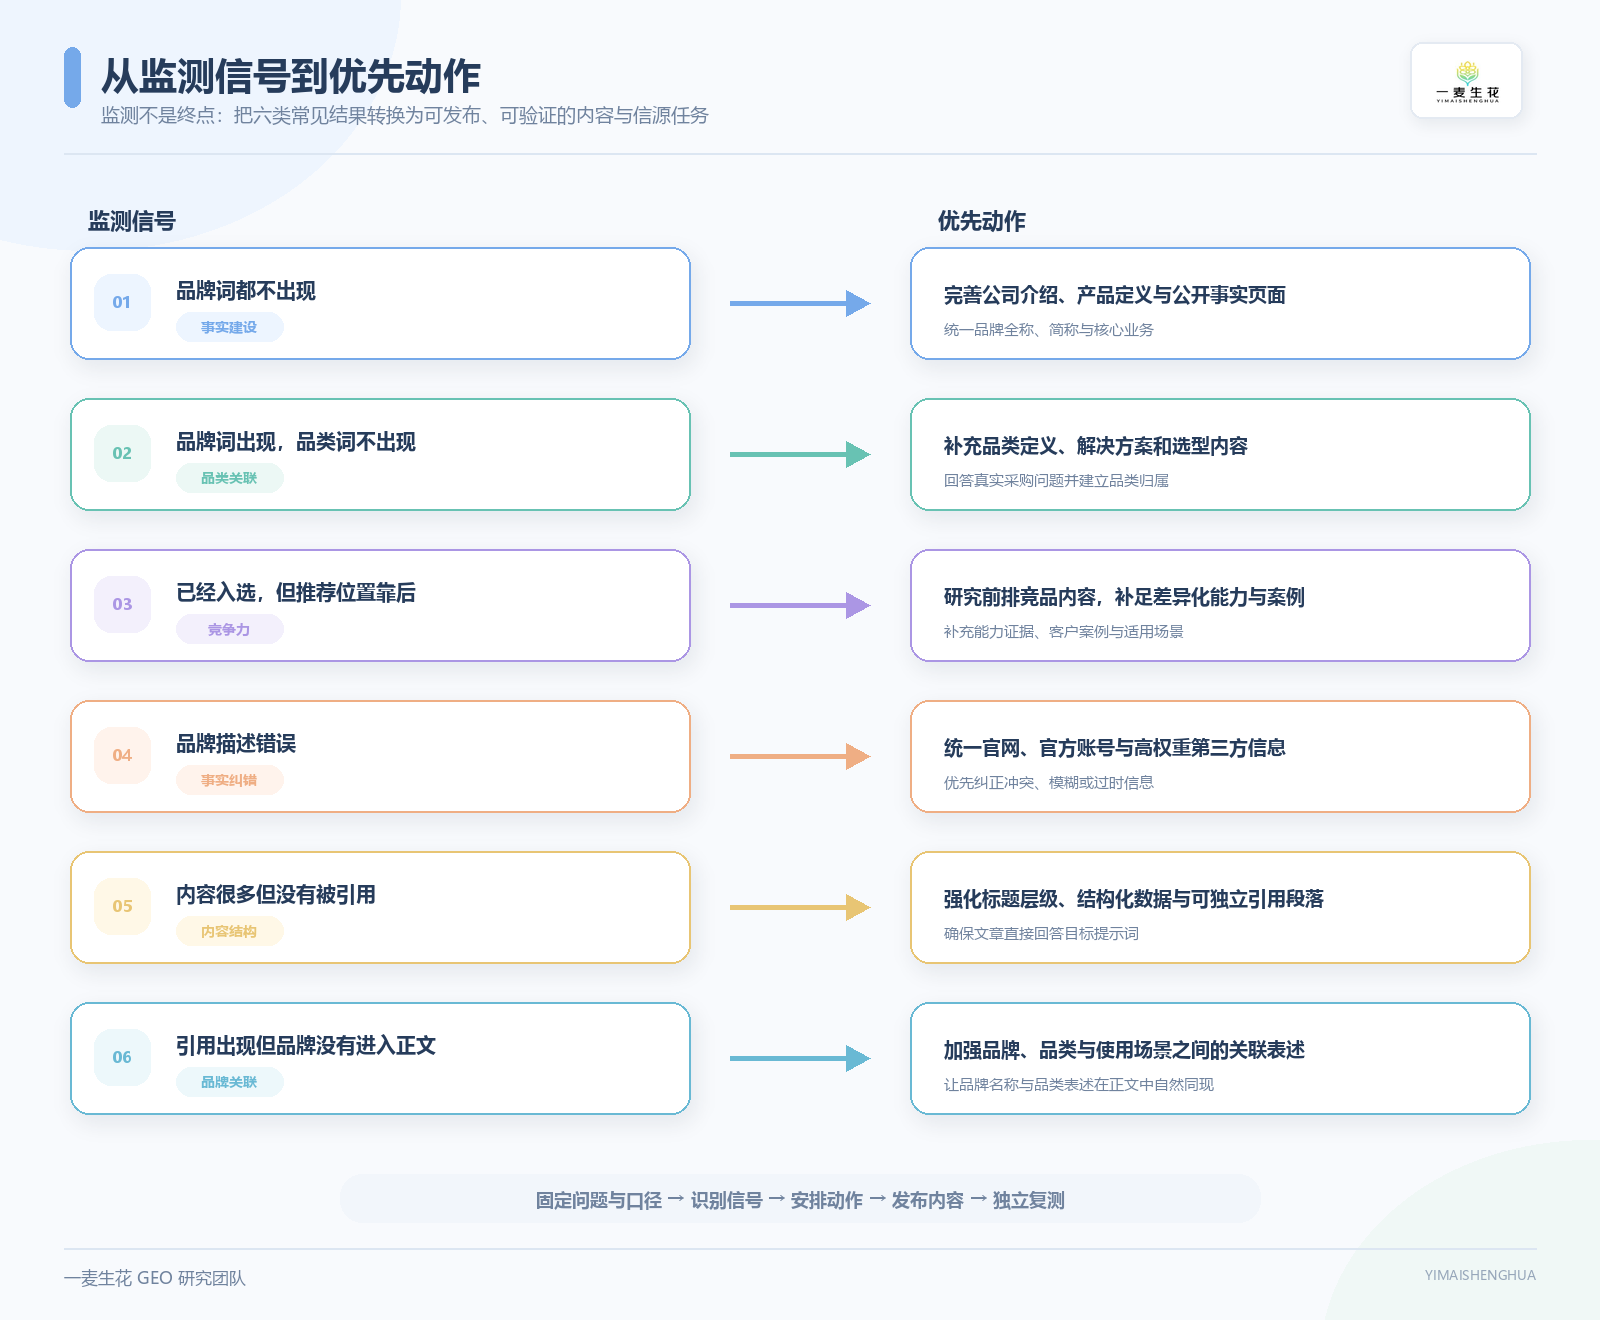1600x1320 pixels.
Task: Click the main title 从监测信号到优先动作
Action: pos(291,76)
